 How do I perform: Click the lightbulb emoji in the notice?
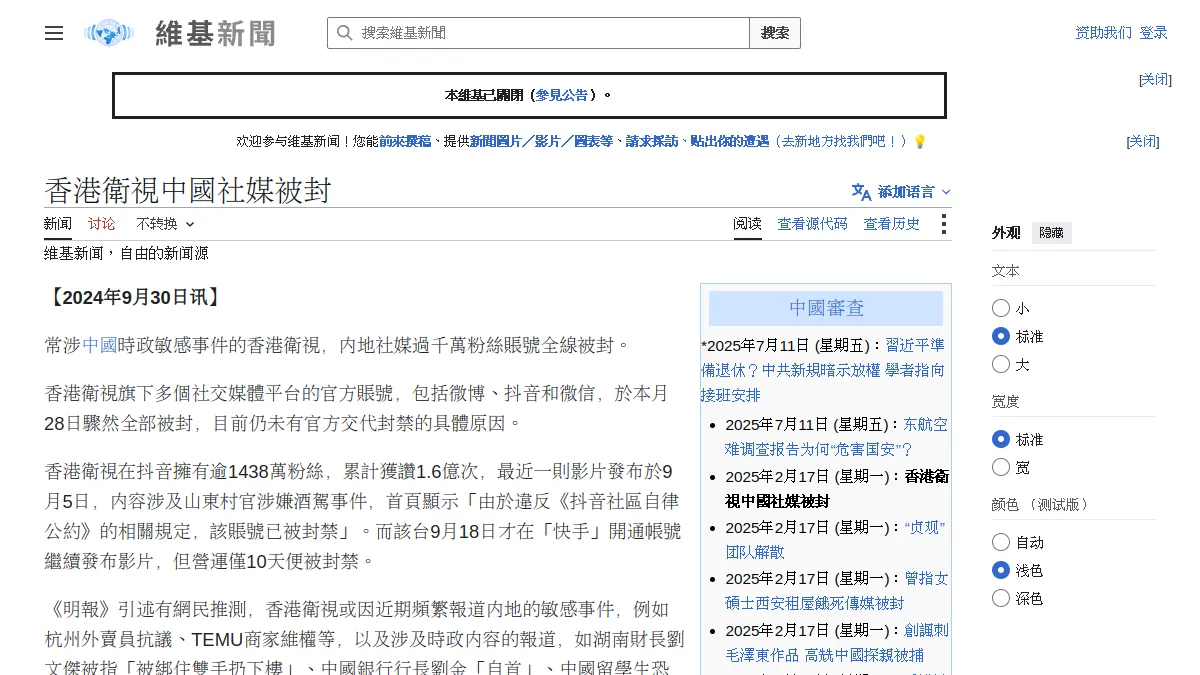point(920,142)
